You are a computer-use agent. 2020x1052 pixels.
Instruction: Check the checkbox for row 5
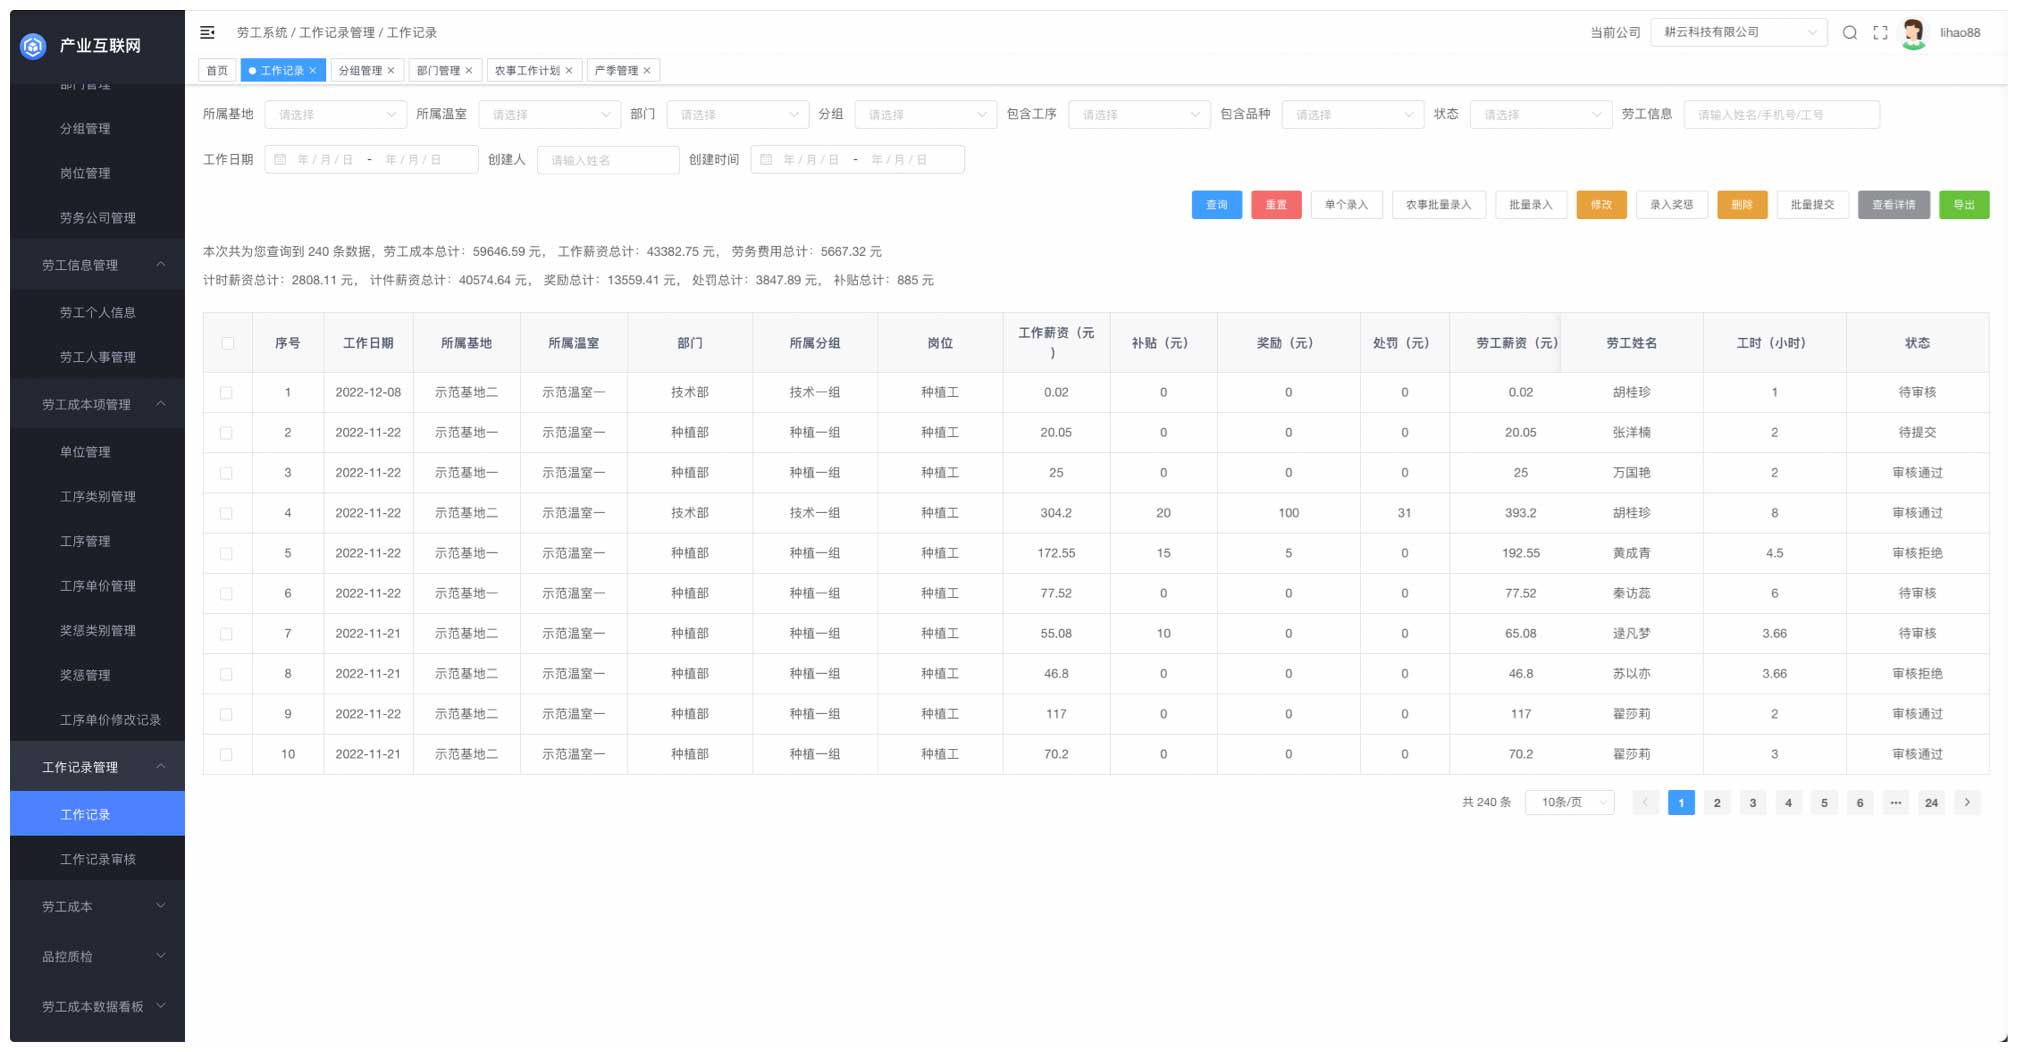point(226,553)
